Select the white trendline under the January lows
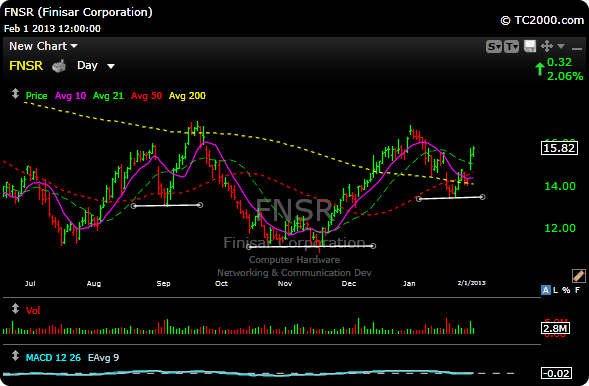 (x=451, y=198)
